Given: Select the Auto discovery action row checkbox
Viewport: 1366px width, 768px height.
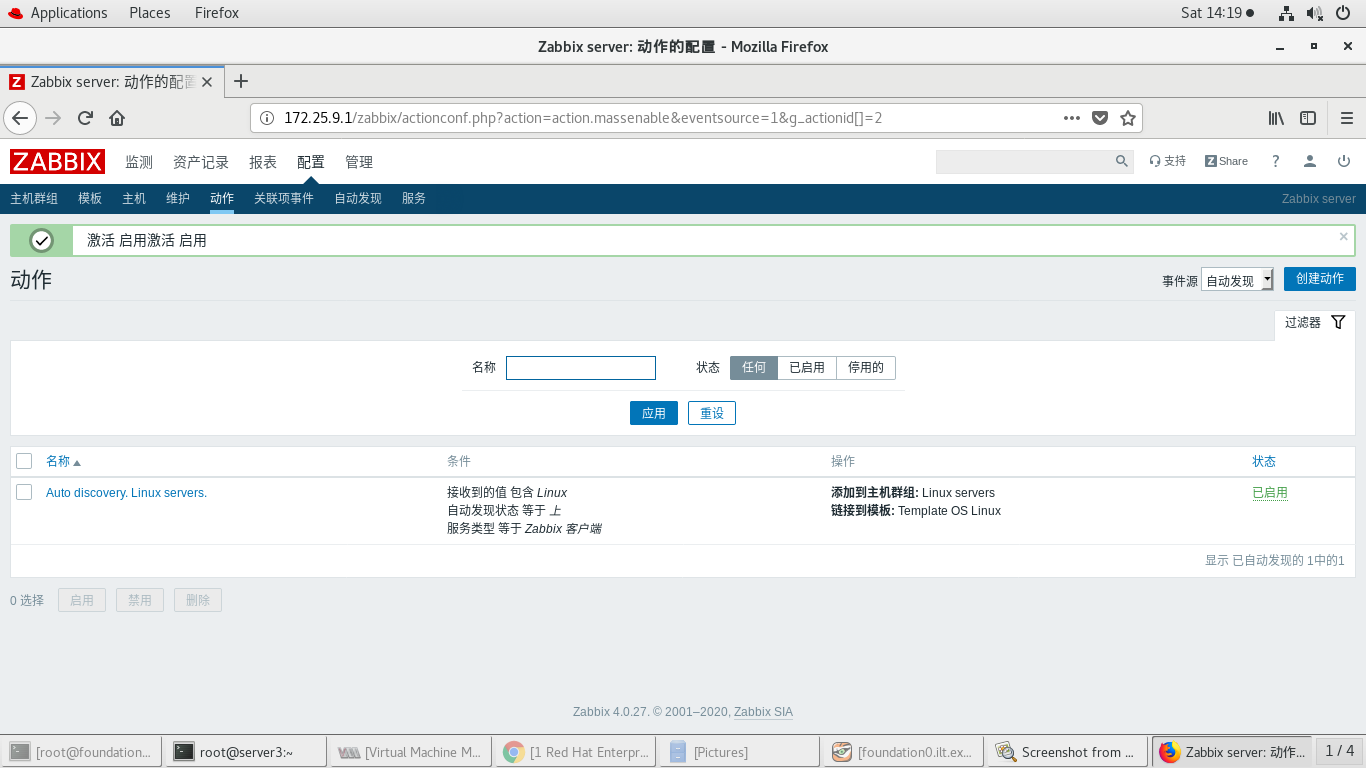Looking at the screenshot, I should (x=24, y=492).
